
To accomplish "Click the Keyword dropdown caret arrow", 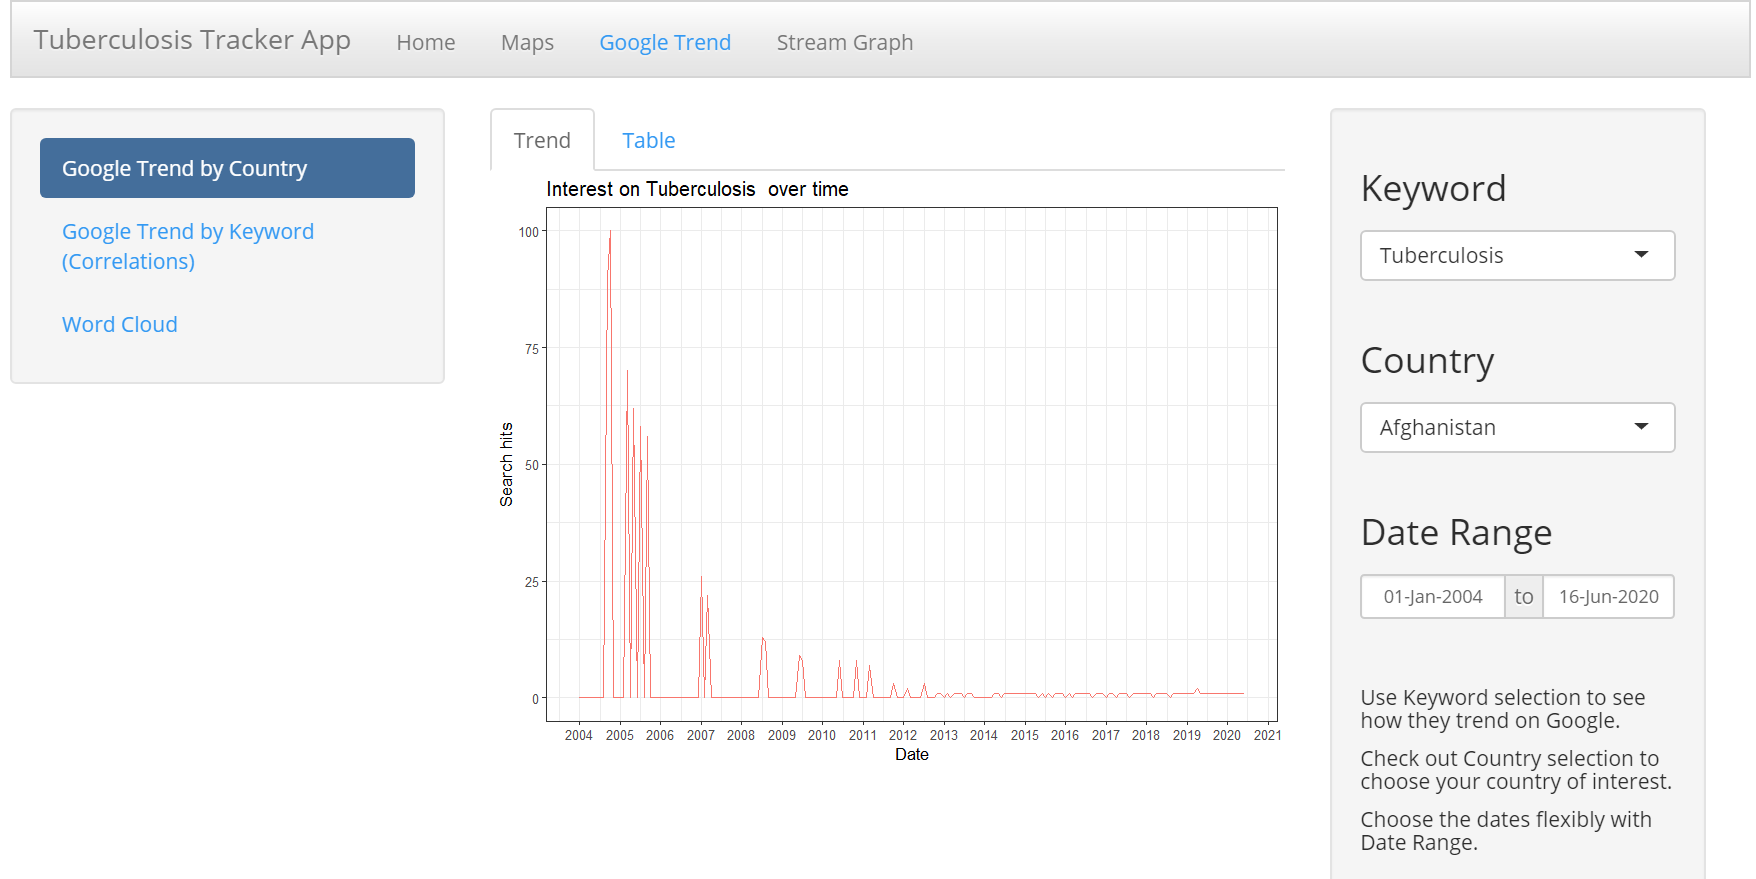I will (x=1641, y=254).
